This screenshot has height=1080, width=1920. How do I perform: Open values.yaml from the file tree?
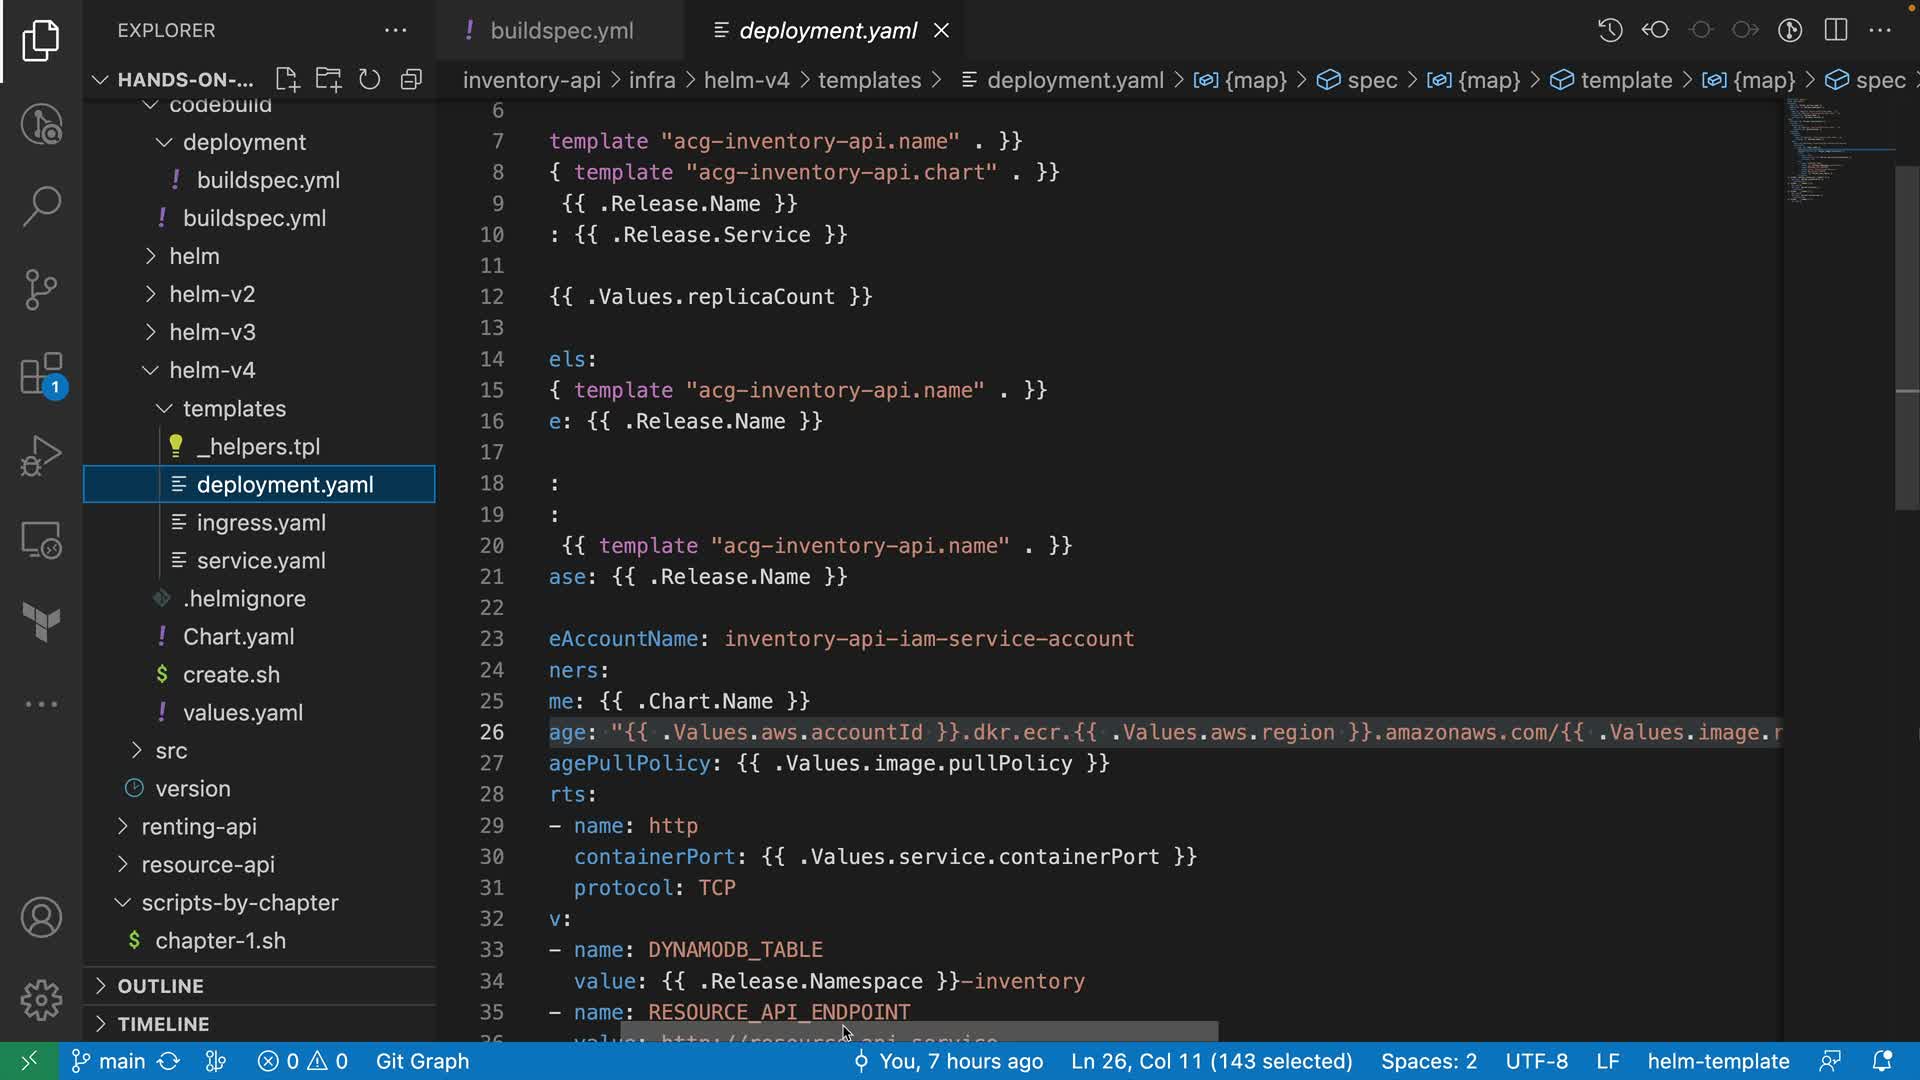(x=242, y=713)
